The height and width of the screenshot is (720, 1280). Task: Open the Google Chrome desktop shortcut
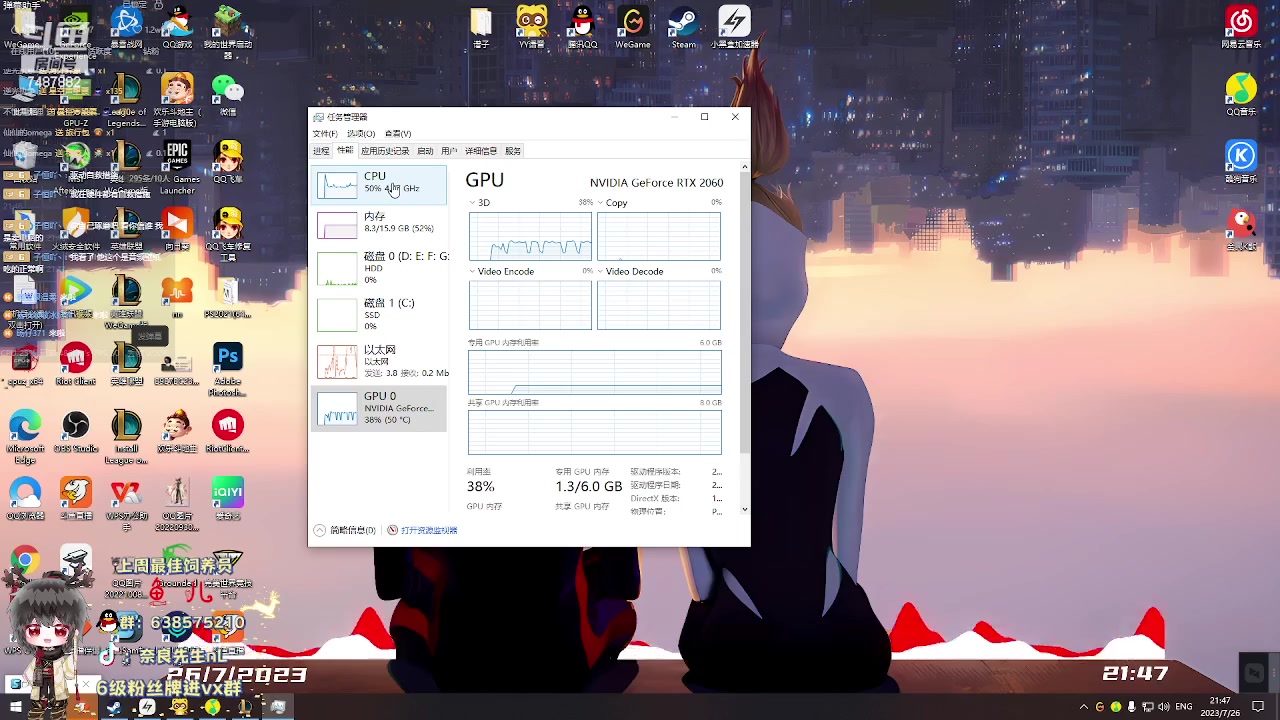point(25,561)
